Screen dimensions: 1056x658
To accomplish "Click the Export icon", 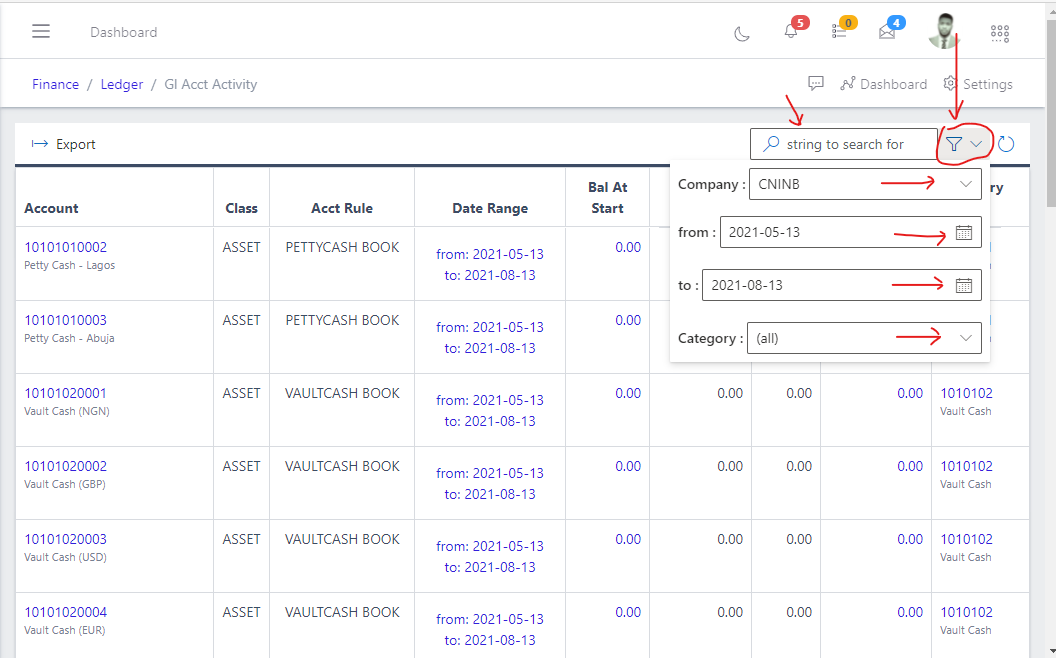I will click(x=37, y=144).
